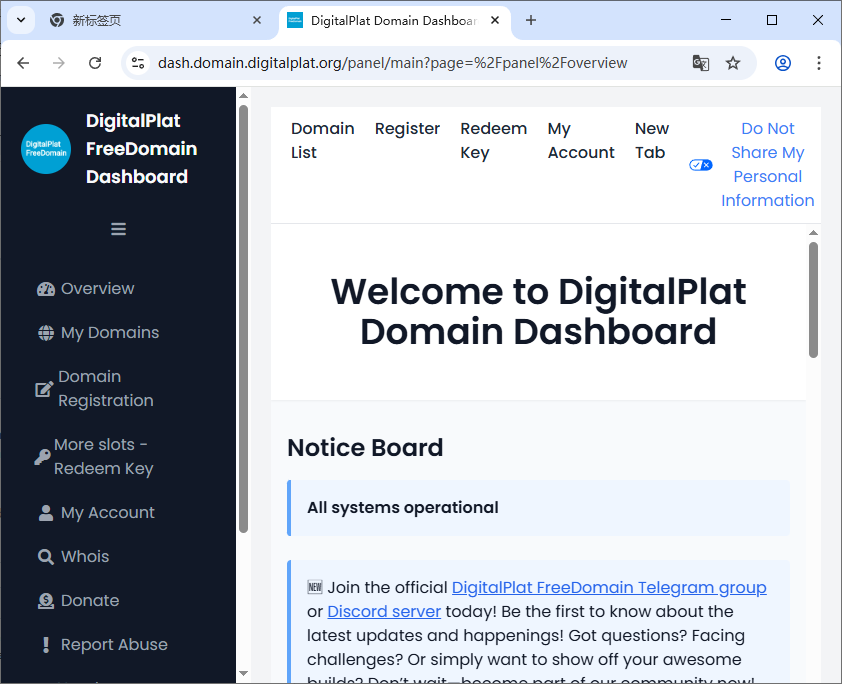This screenshot has height=684, width=842.
Task: Open the Register top navigation item
Action: [407, 129]
